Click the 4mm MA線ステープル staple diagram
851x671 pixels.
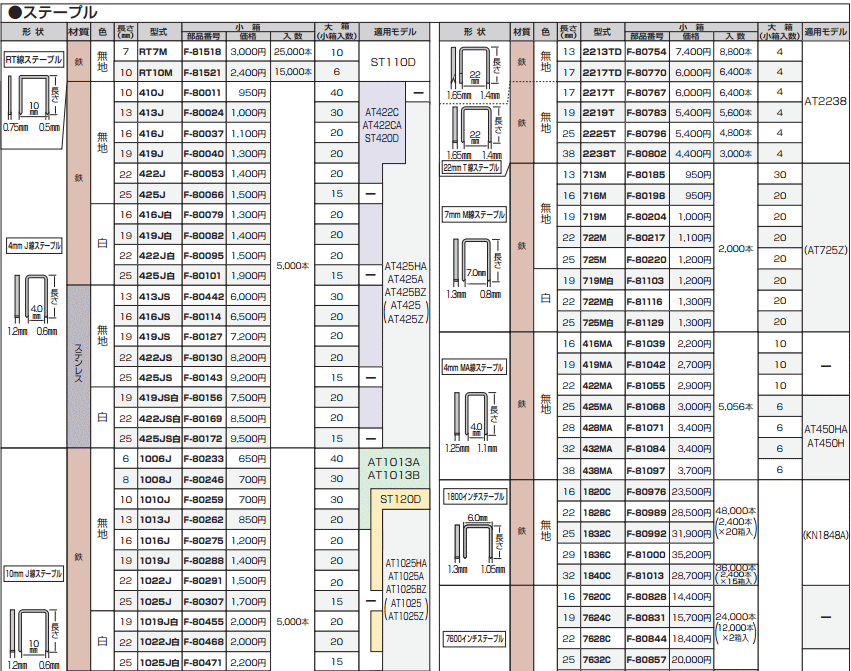pos(476,419)
